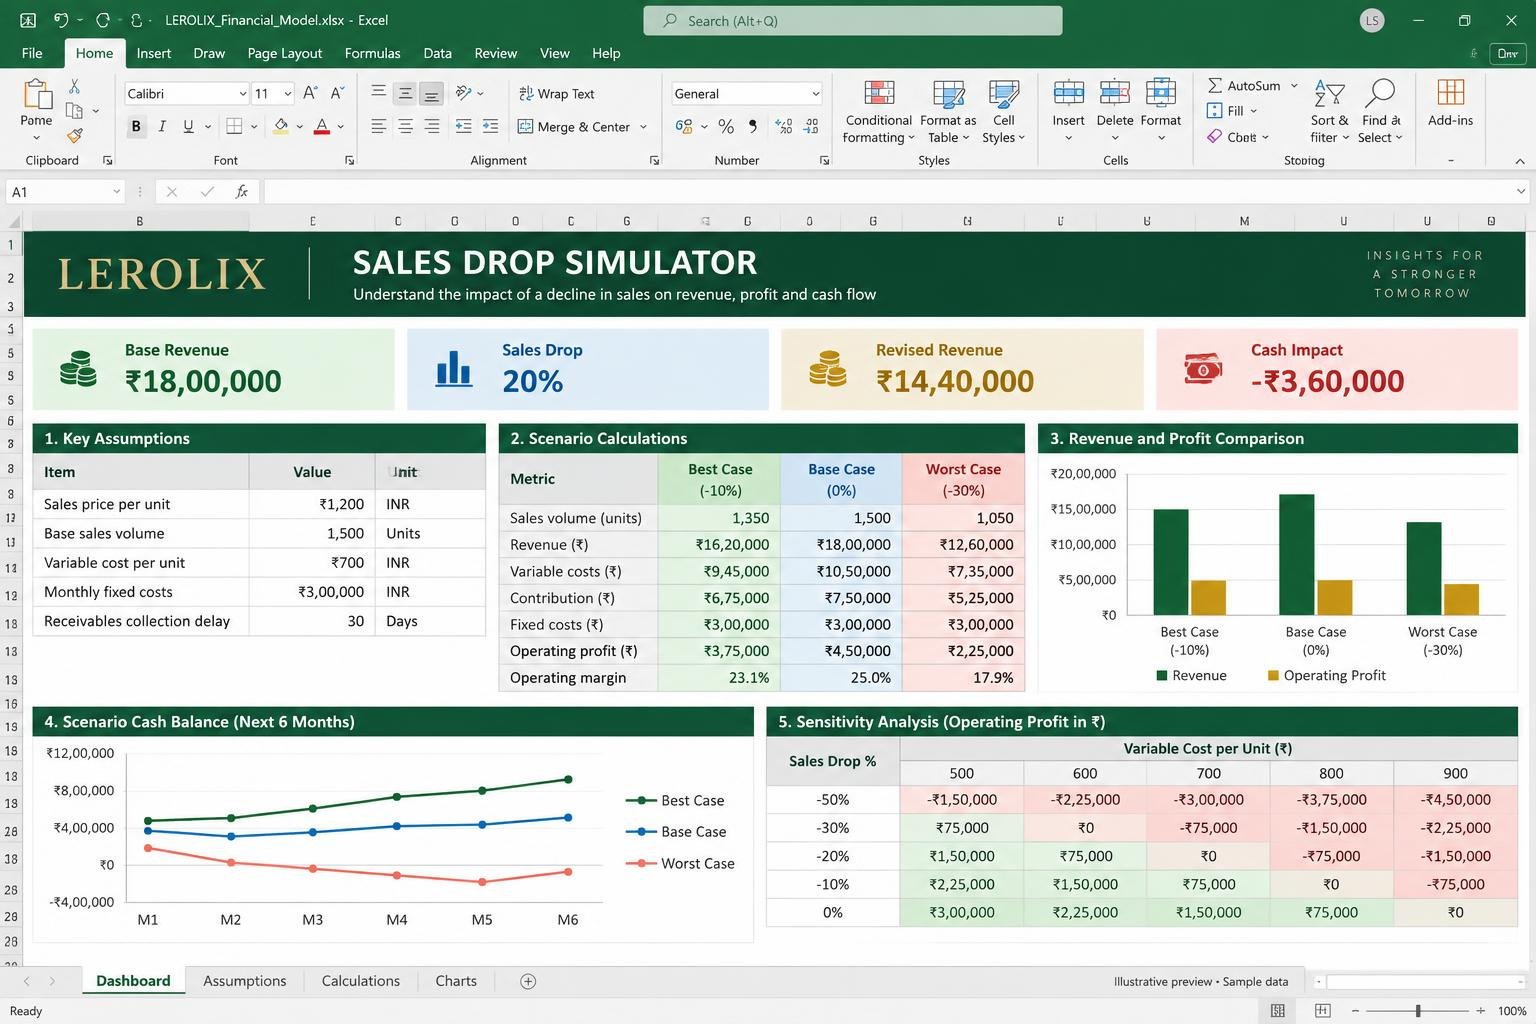Click the AutoSum button
Image resolution: width=1536 pixels, height=1024 pixels.
click(x=1243, y=85)
